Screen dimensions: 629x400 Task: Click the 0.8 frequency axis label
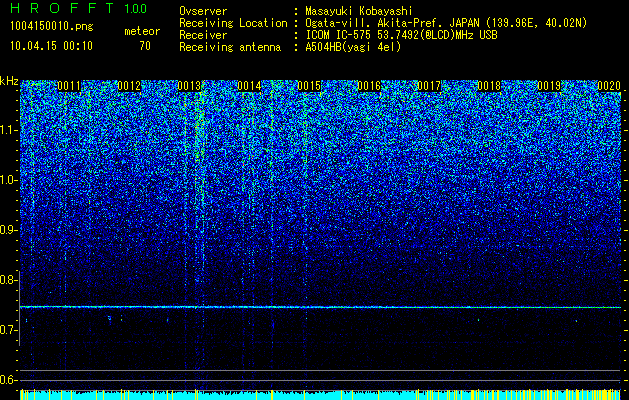tap(8, 280)
